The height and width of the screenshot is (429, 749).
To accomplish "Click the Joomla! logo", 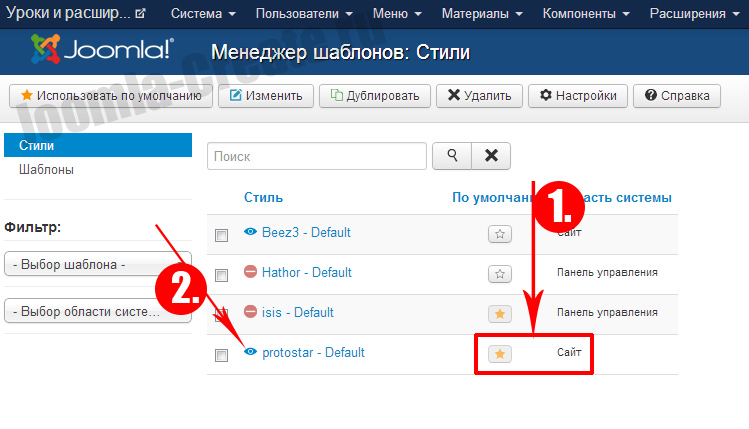I will pyautogui.click(x=102, y=50).
